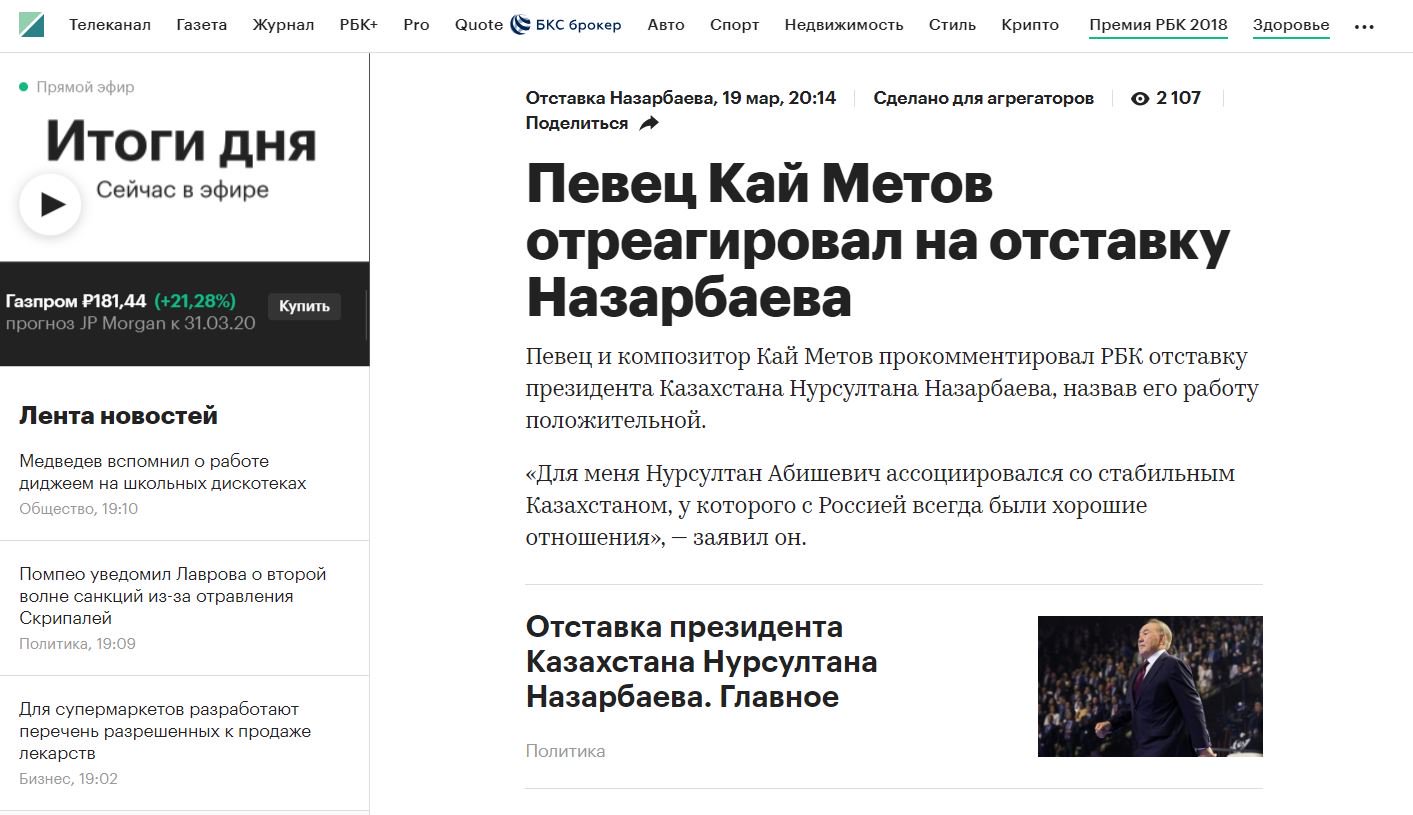
Task: Click the Политика, 19:09 timestamp
Action: click(x=77, y=644)
